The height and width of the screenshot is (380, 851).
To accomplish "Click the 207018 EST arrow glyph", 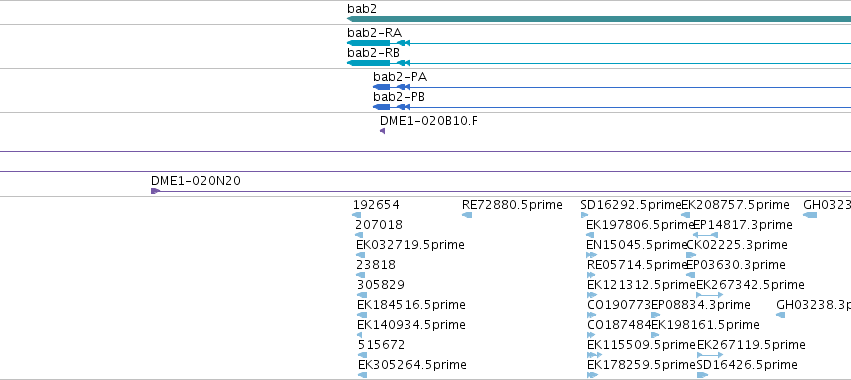I will point(359,235).
